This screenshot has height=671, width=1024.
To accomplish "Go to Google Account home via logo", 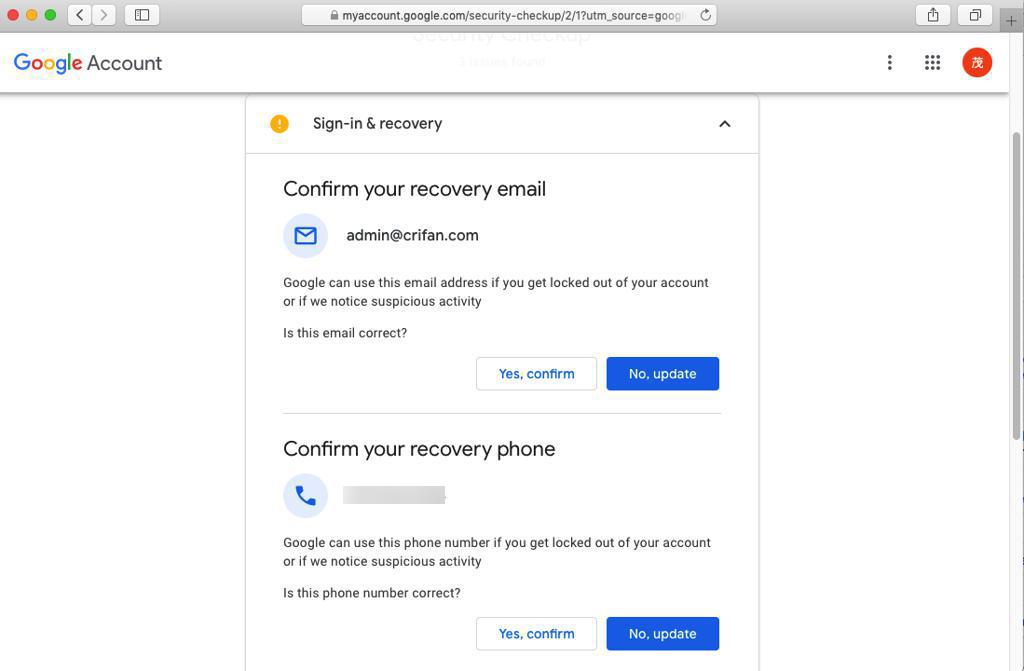I will 88,63.
